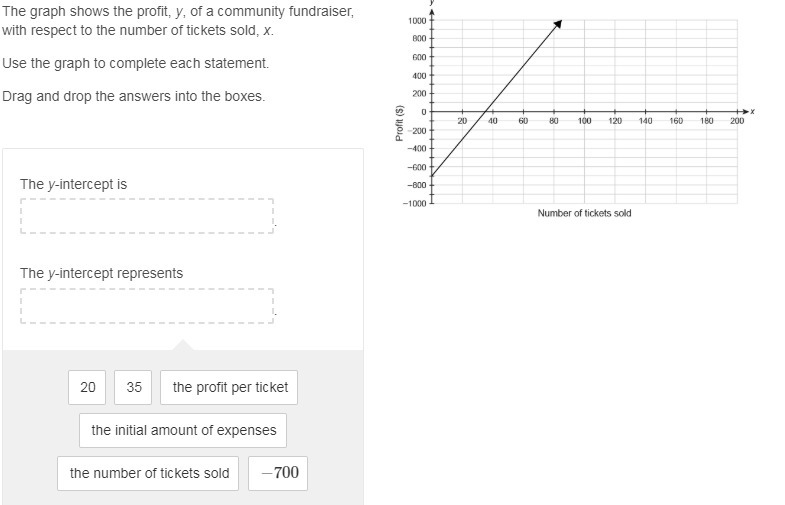Select the answer tile labeled 20
Screen dimensions: 785x505
[x=87, y=387]
